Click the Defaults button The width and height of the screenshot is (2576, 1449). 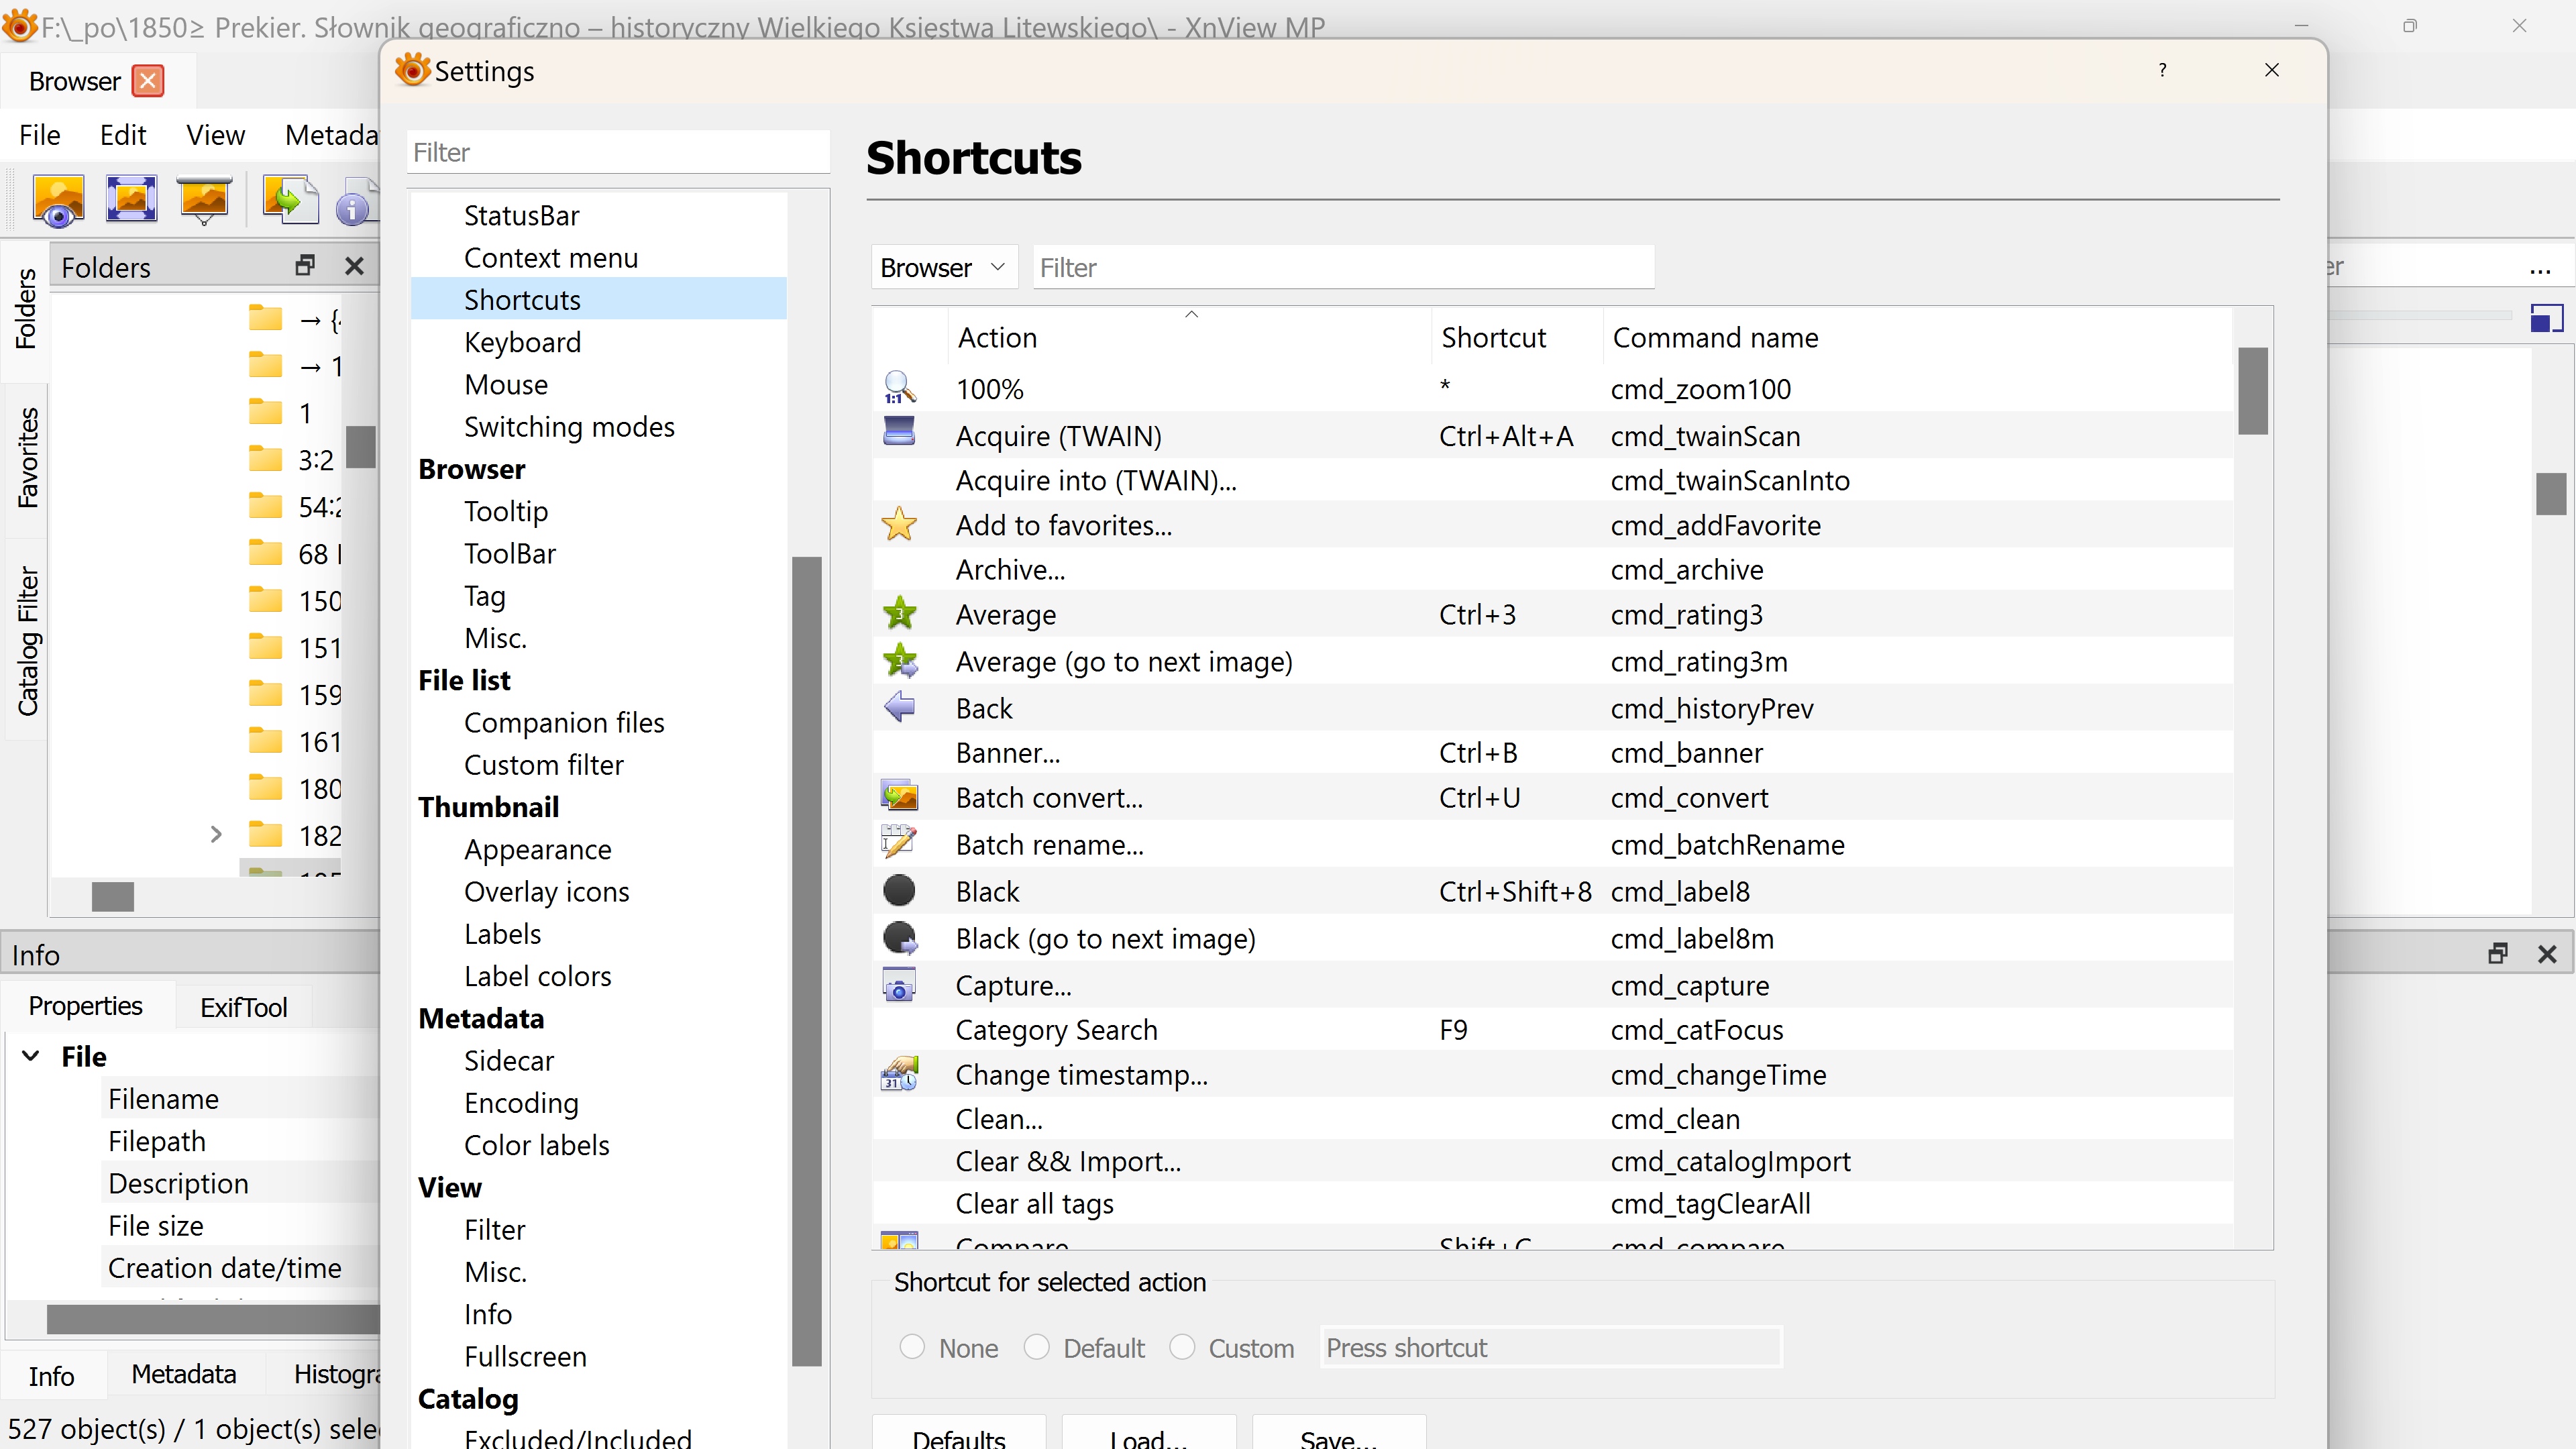959,1433
